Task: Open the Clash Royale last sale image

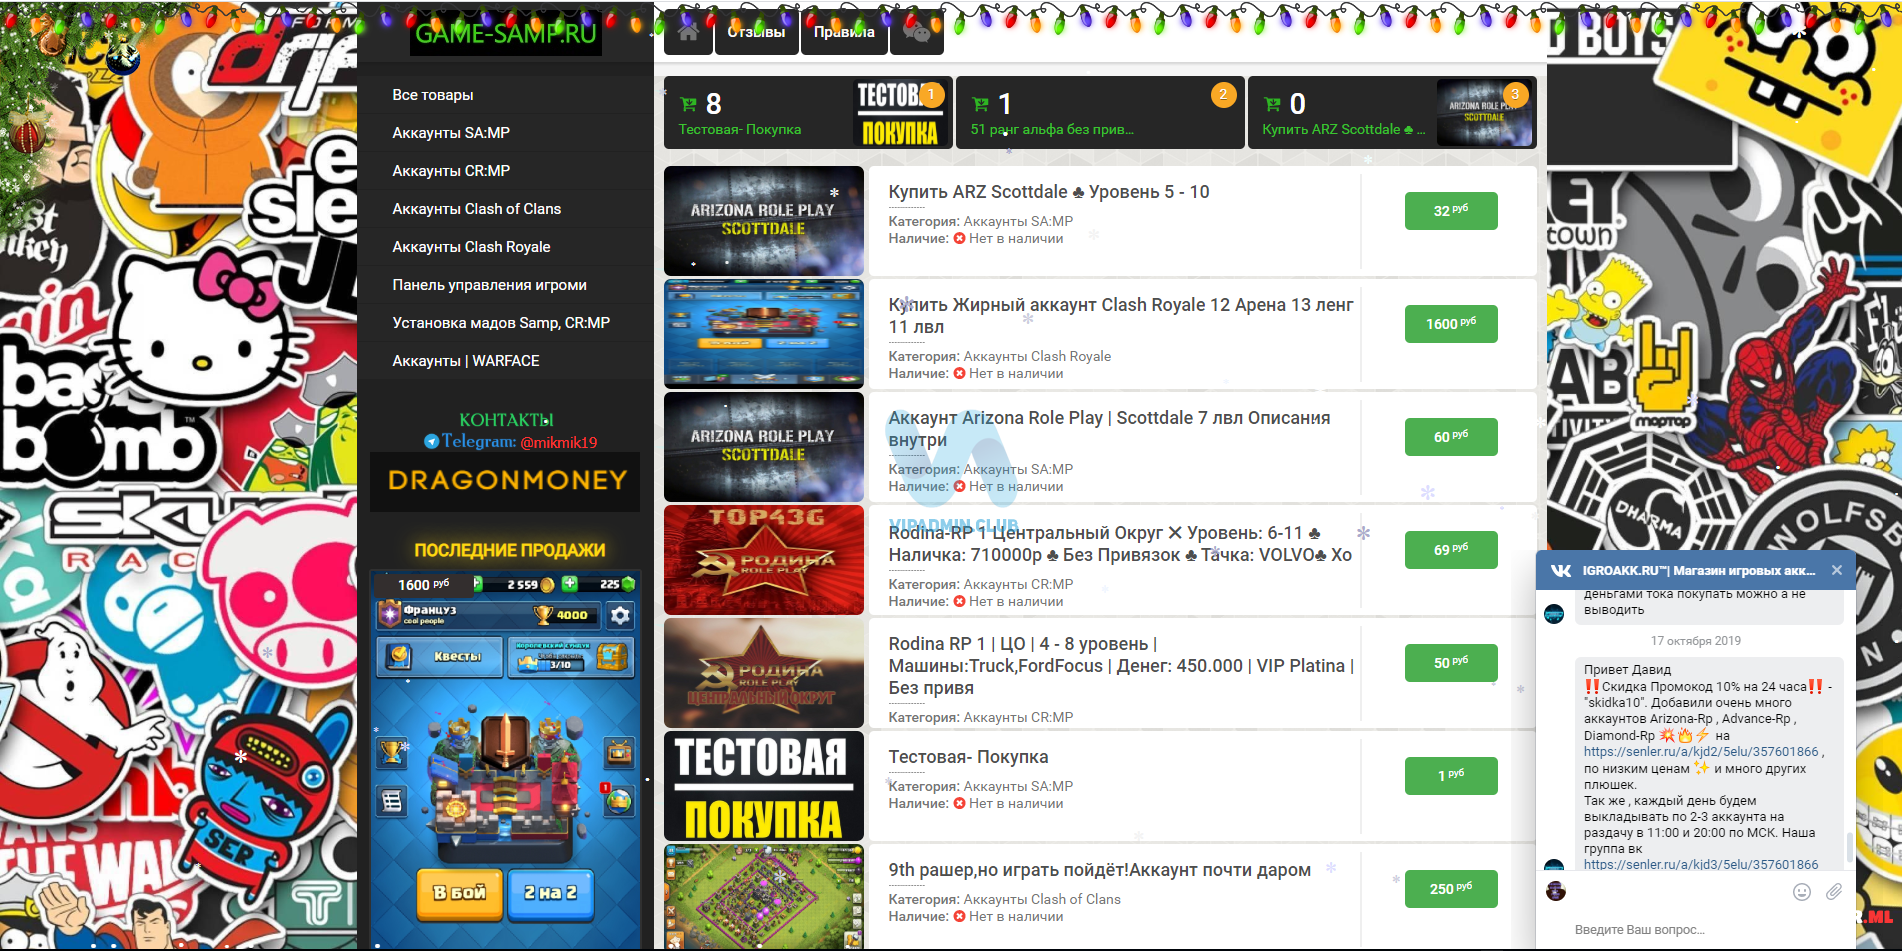Action: click(x=505, y=760)
